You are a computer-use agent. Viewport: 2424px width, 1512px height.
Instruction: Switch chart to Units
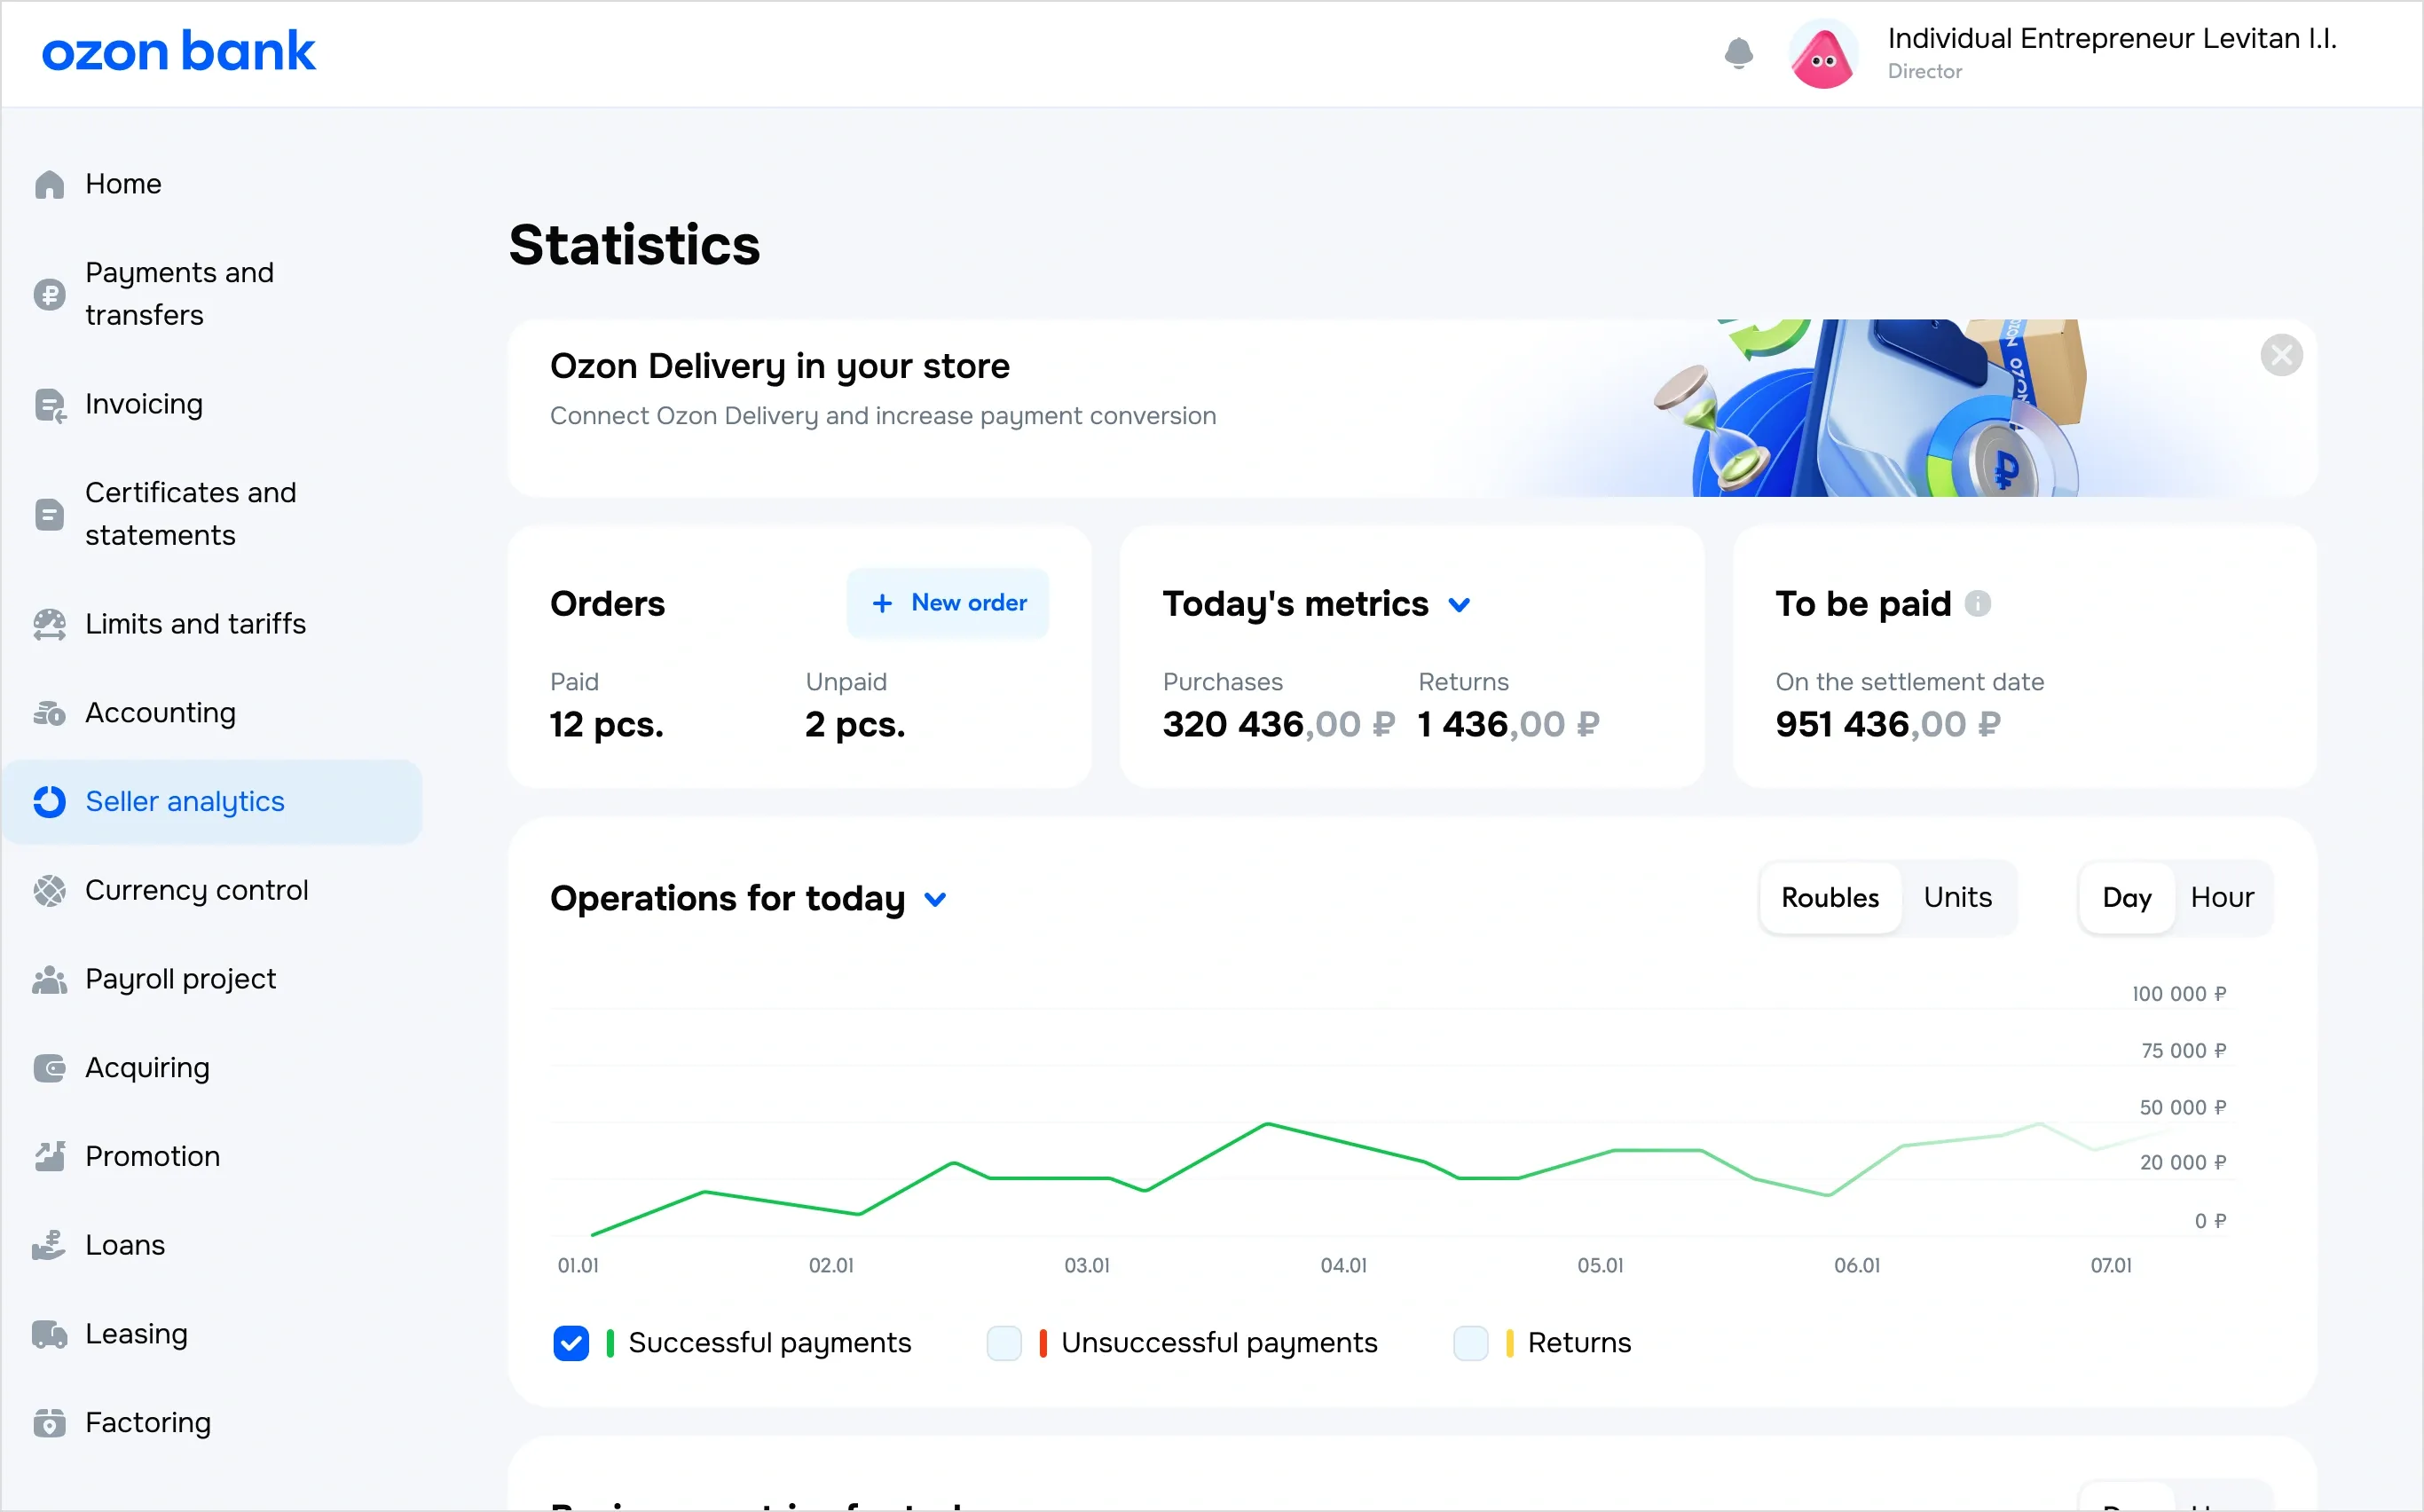pyautogui.click(x=1957, y=898)
